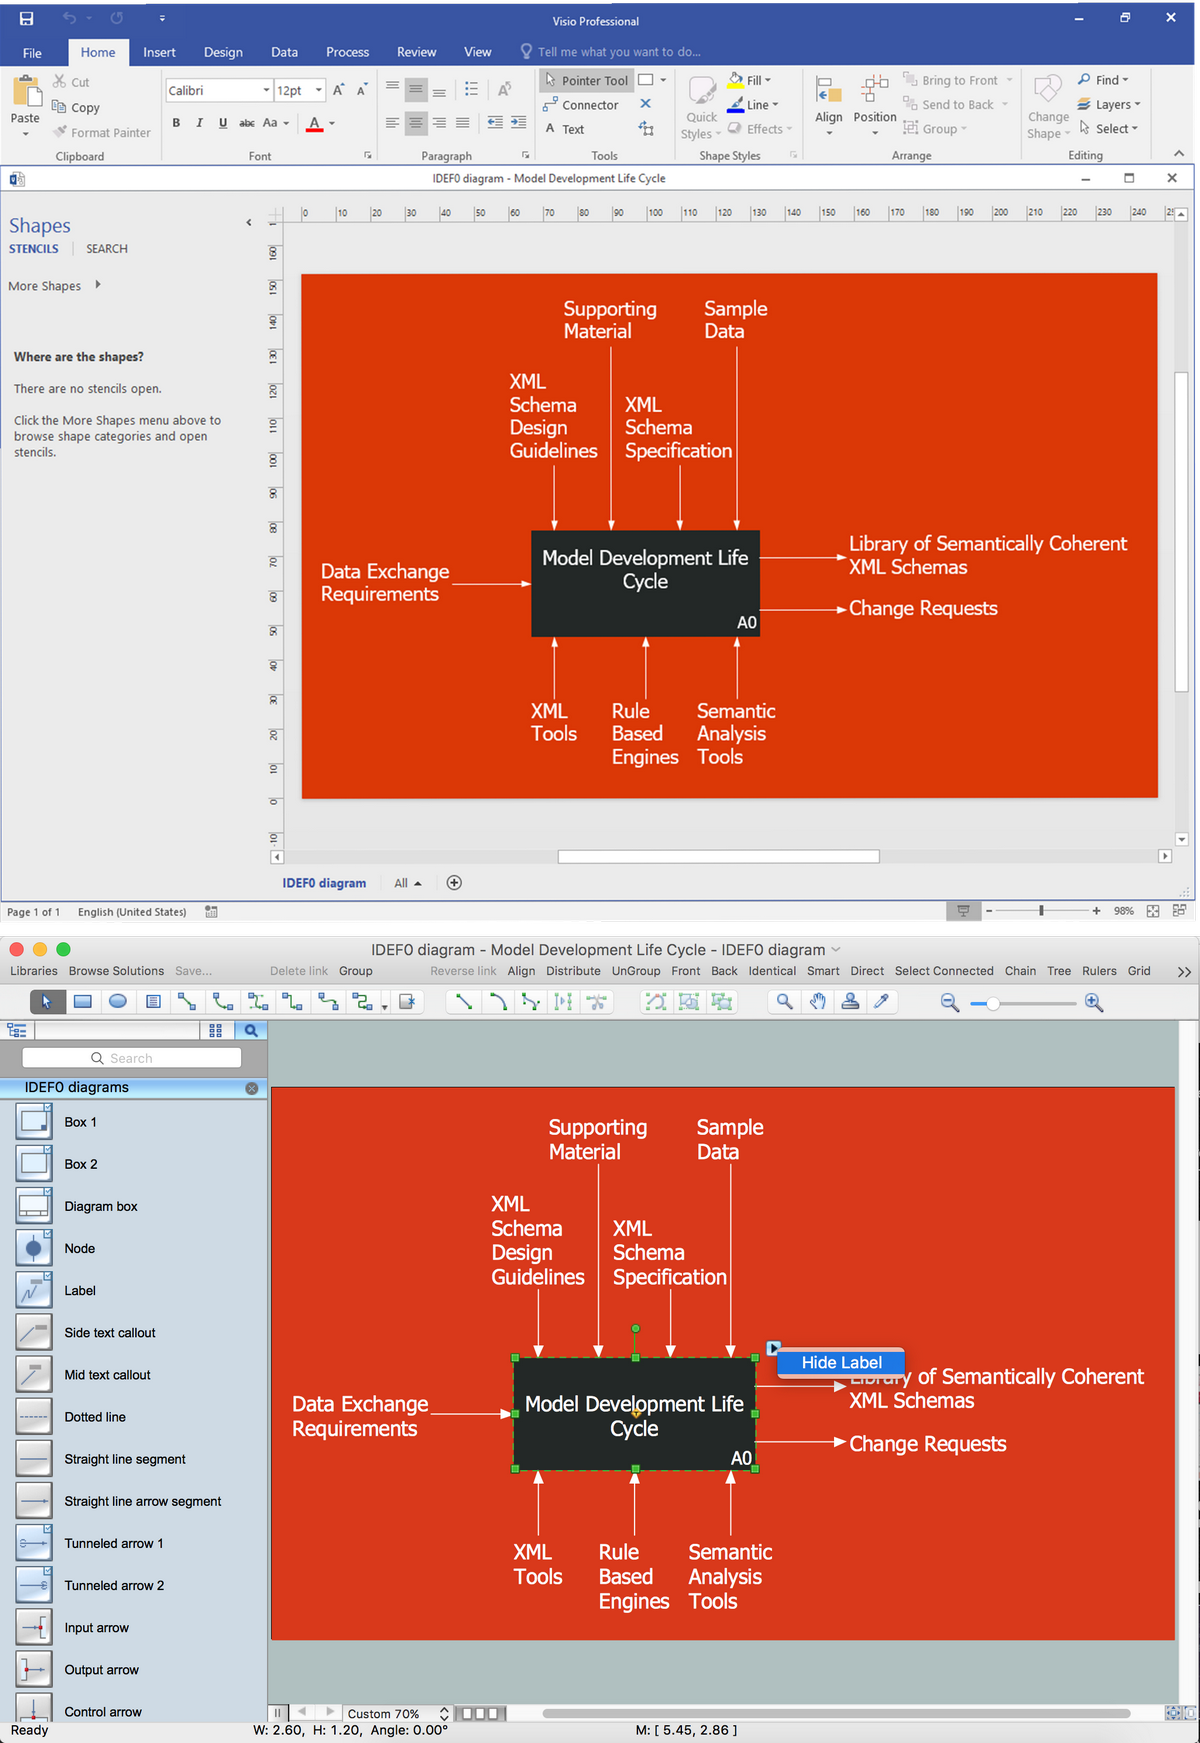Collapse the Shapes pane with arrow
This screenshot has height=1743, width=1200.
point(249,223)
